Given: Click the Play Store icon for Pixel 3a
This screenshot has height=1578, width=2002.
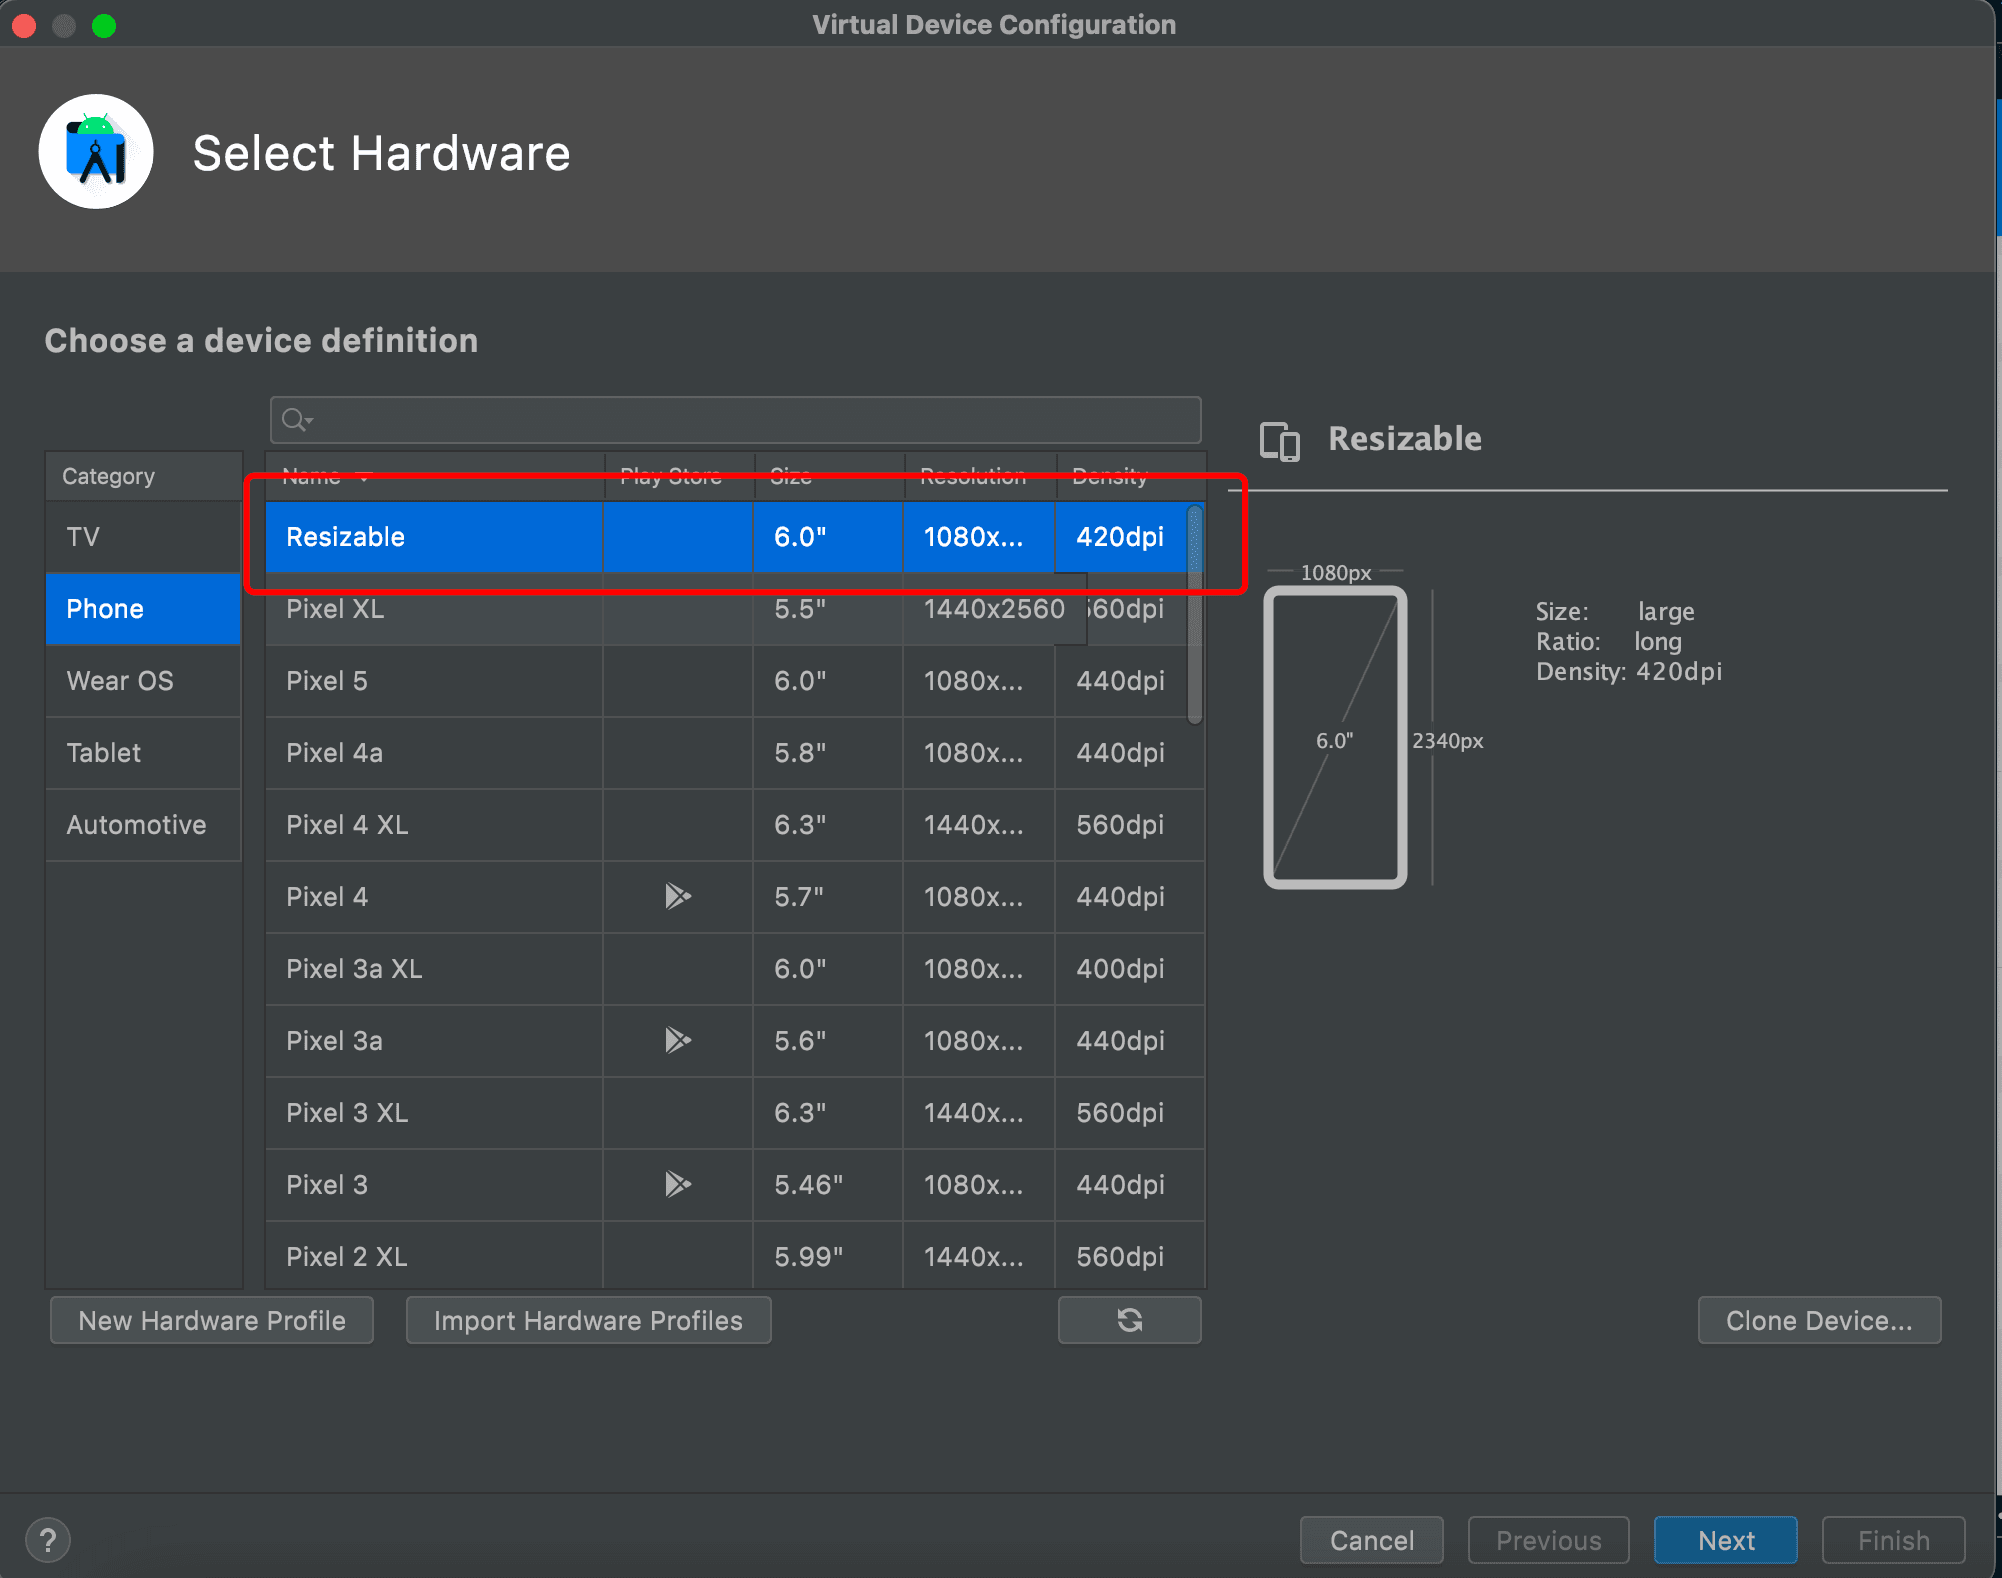Looking at the screenshot, I should (678, 1040).
